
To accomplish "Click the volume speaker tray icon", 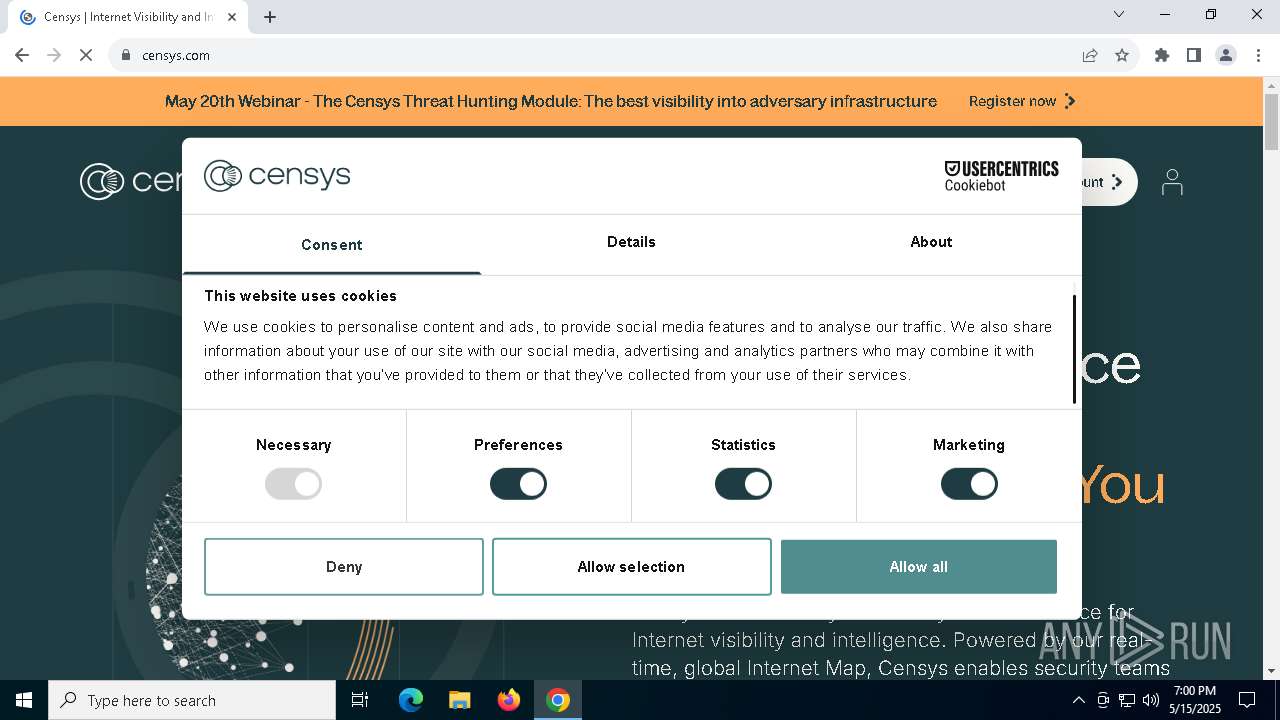I will (1151, 700).
